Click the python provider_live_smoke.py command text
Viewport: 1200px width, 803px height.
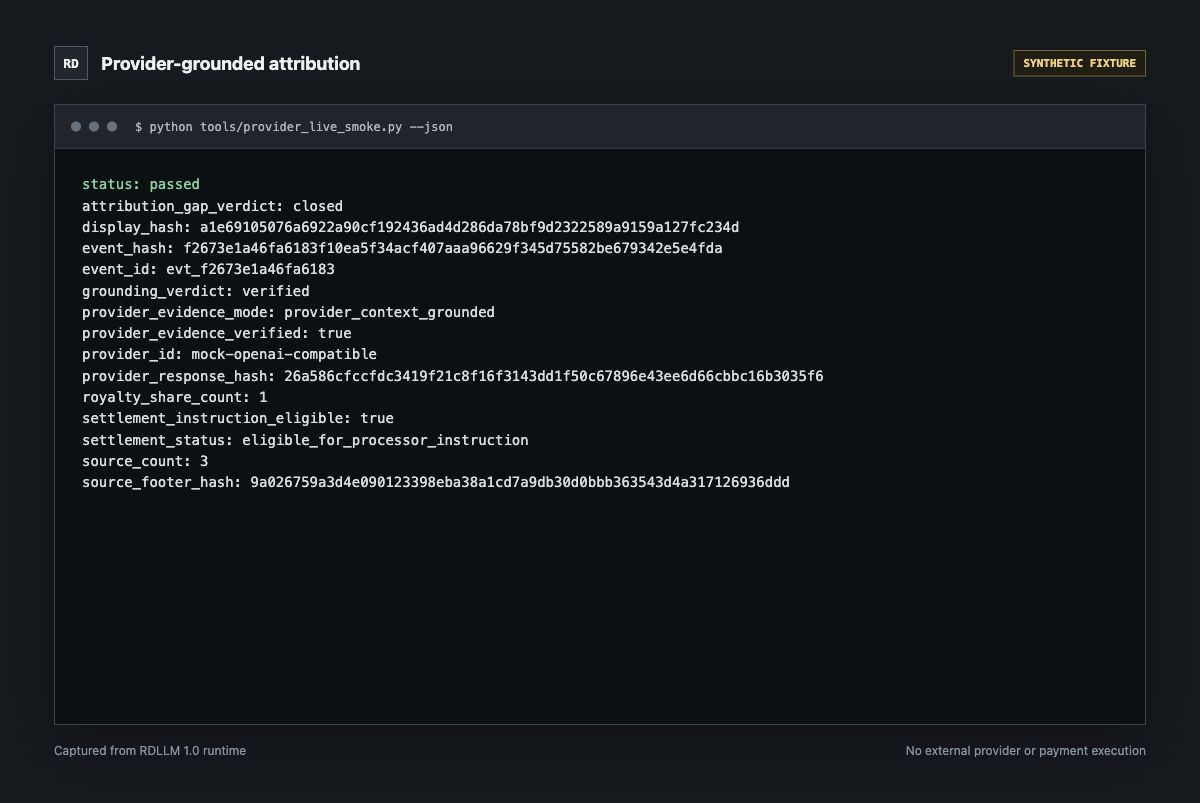(294, 127)
